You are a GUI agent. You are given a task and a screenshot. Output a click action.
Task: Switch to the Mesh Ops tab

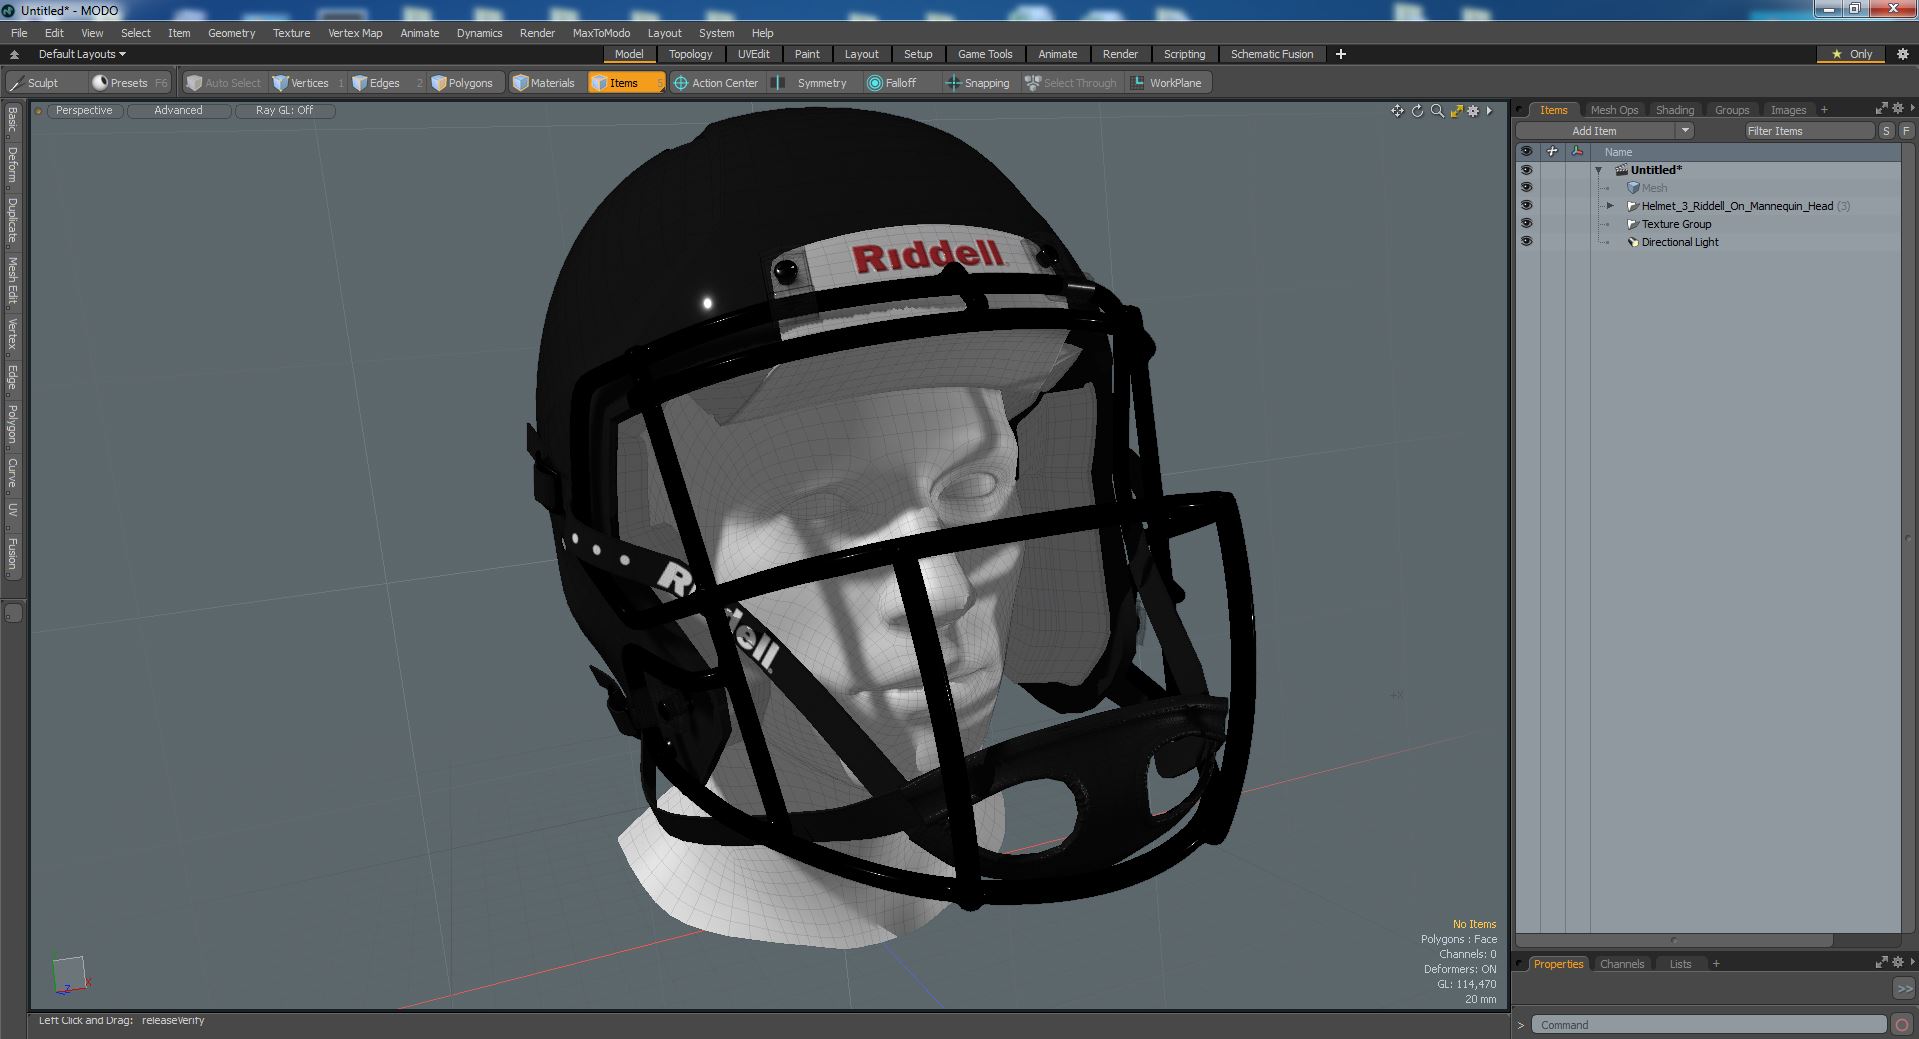[x=1614, y=110]
